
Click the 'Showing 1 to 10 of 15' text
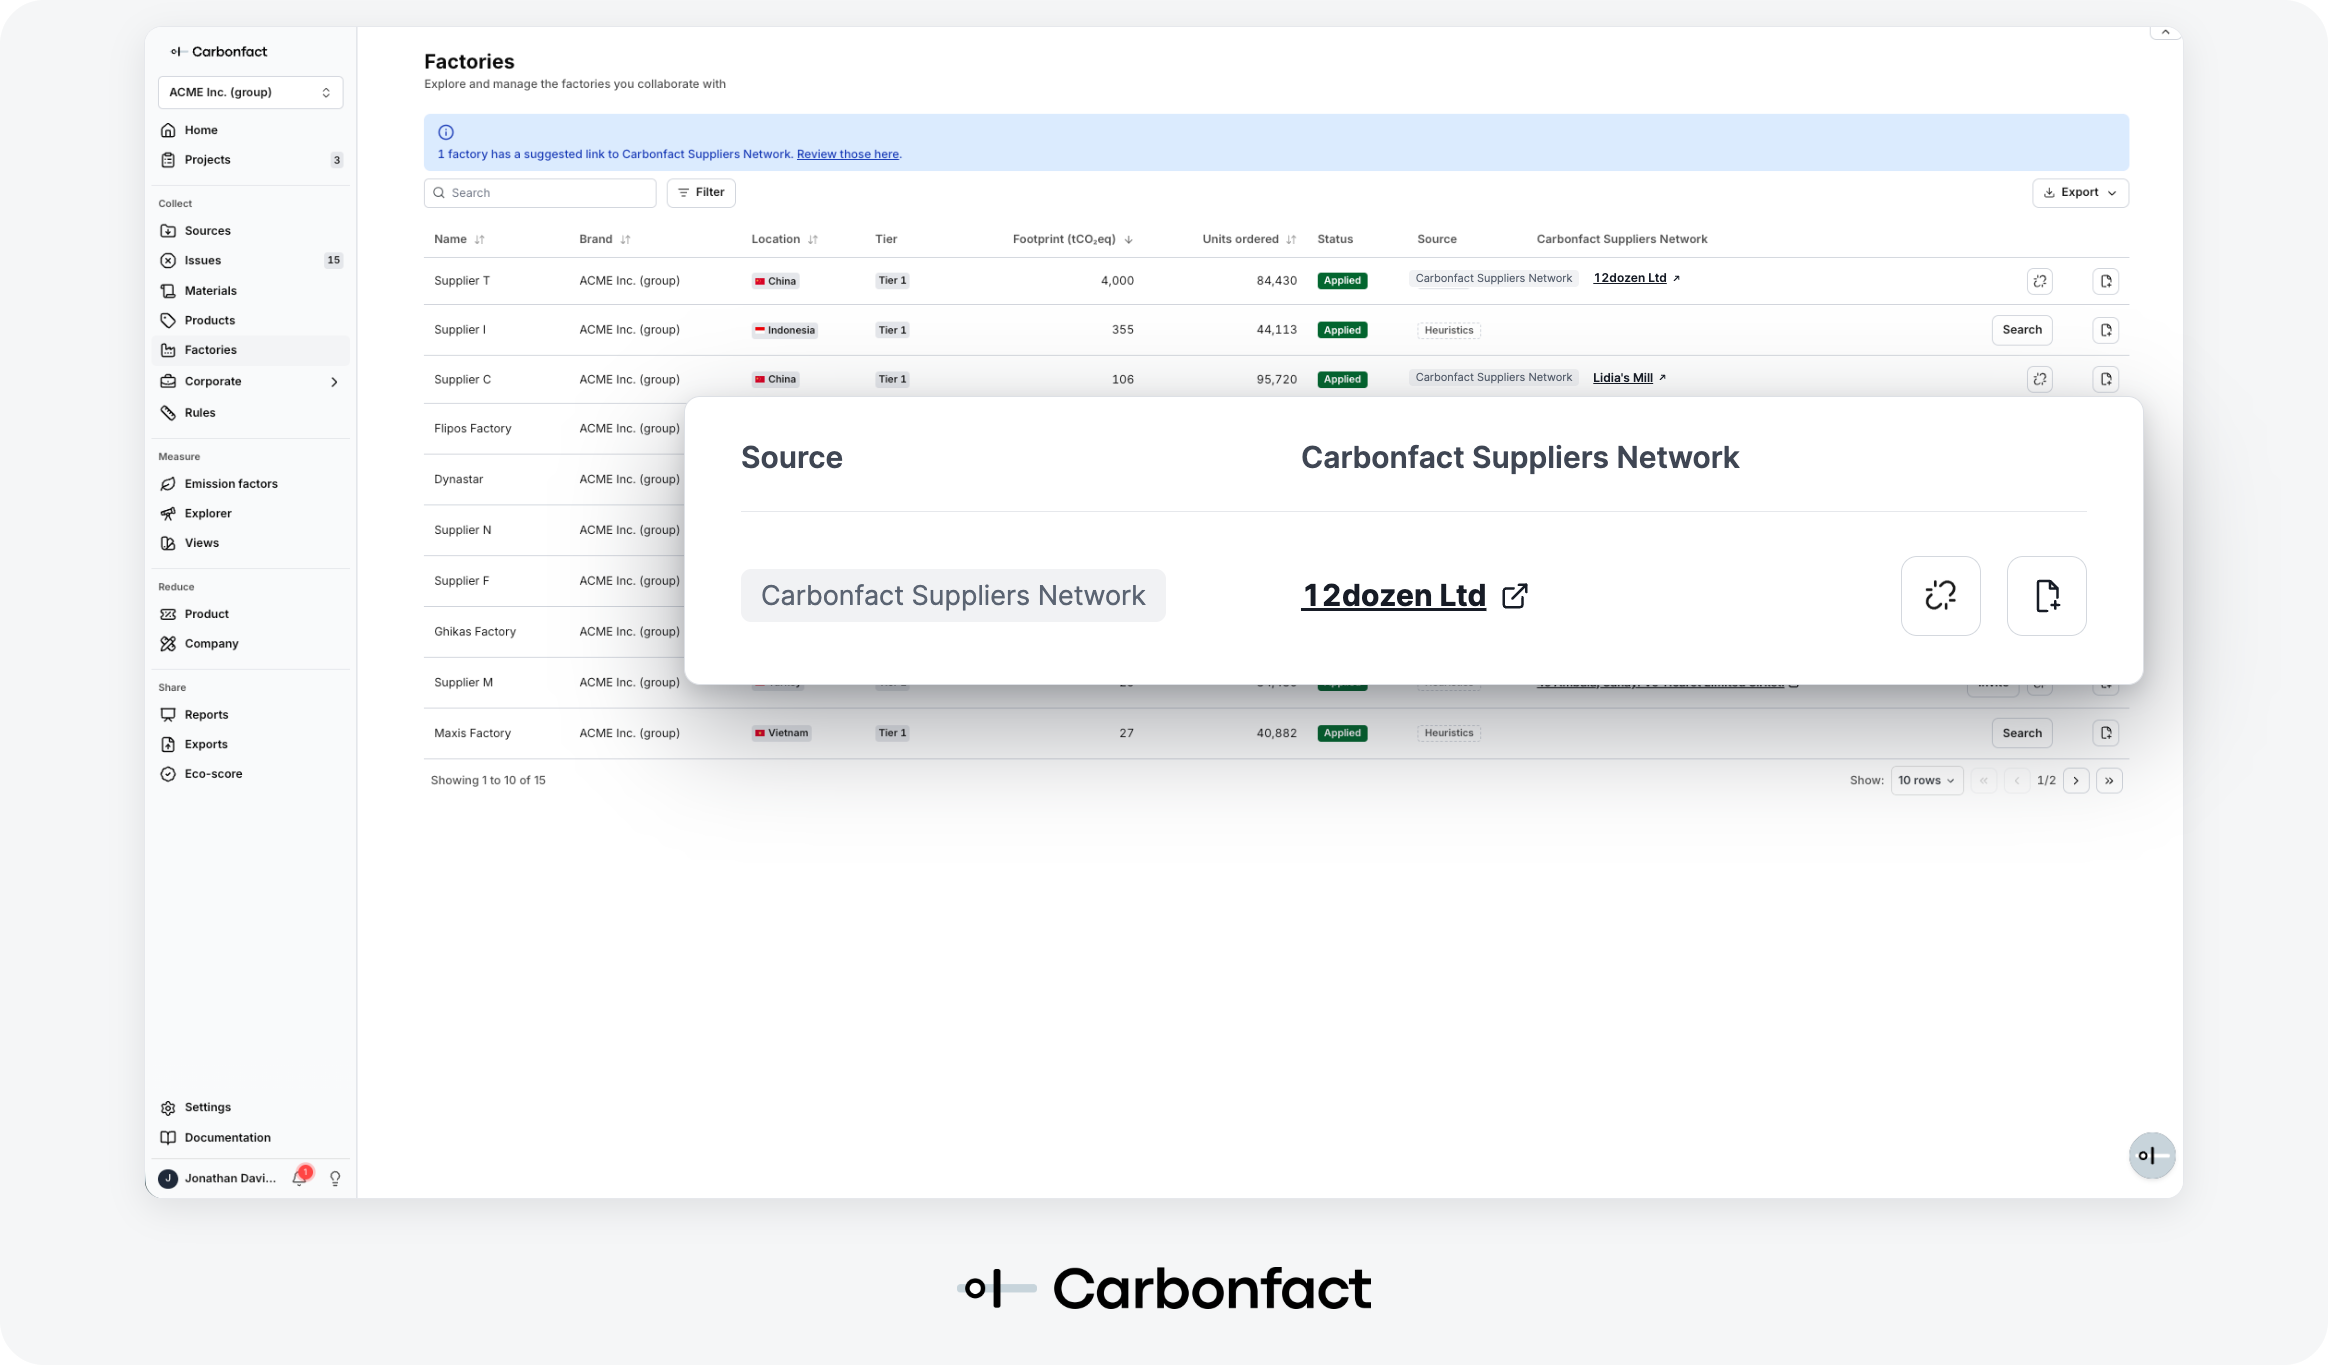pos(488,781)
